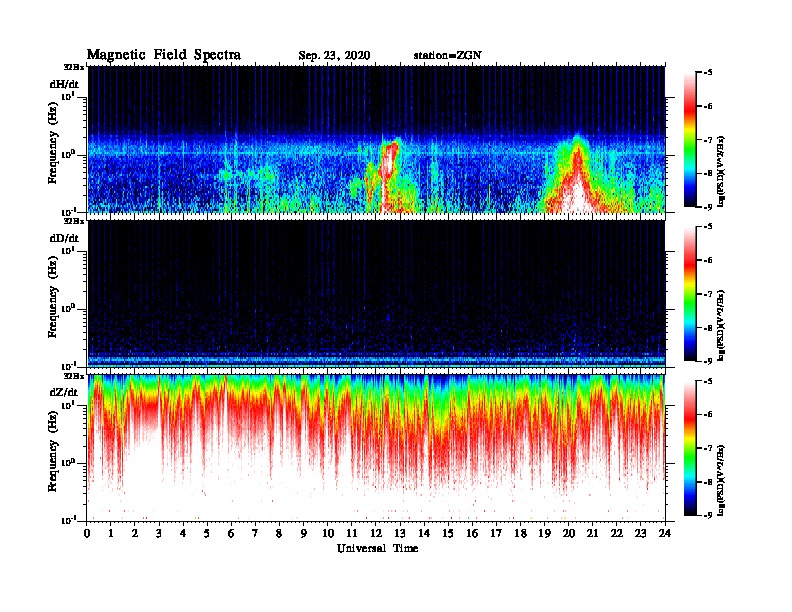
Task: Click time axis tick label "18"
Action: click(x=520, y=534)
